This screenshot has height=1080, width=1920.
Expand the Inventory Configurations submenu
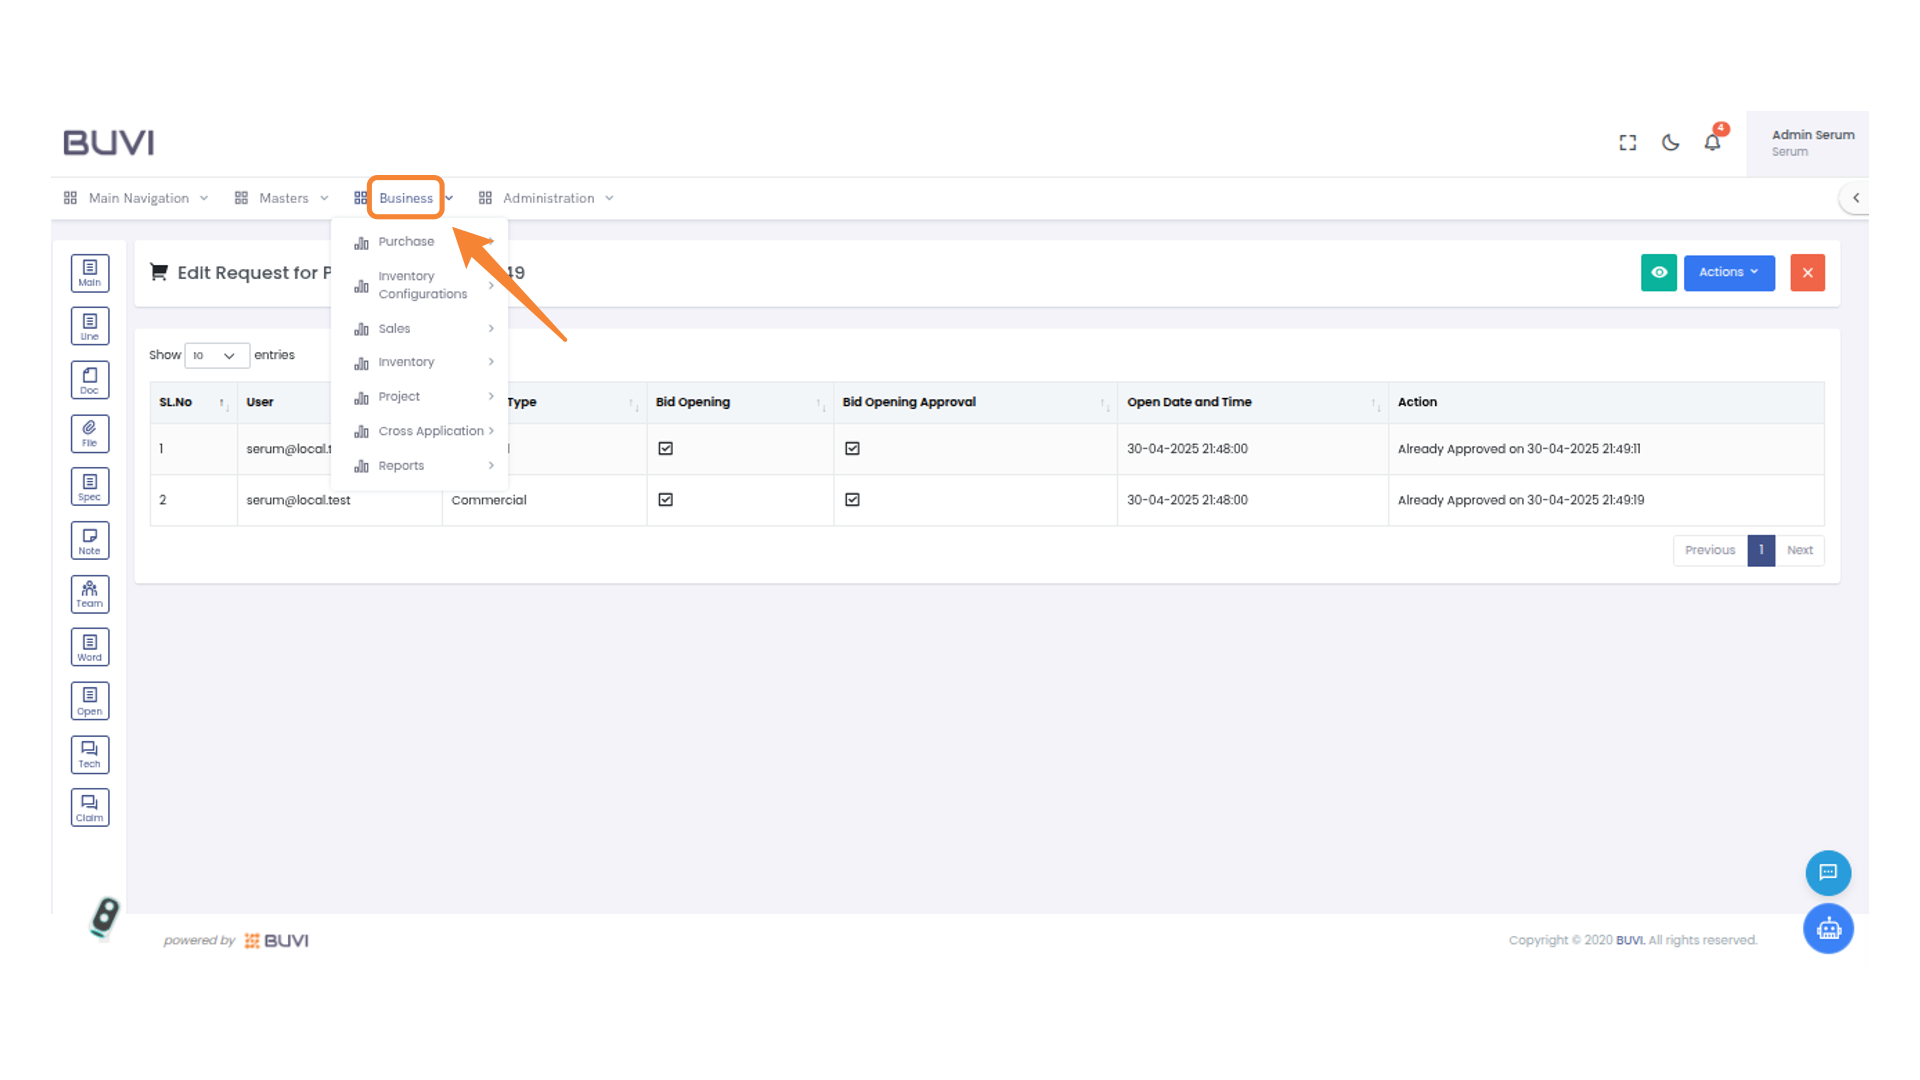coord(422,284)
